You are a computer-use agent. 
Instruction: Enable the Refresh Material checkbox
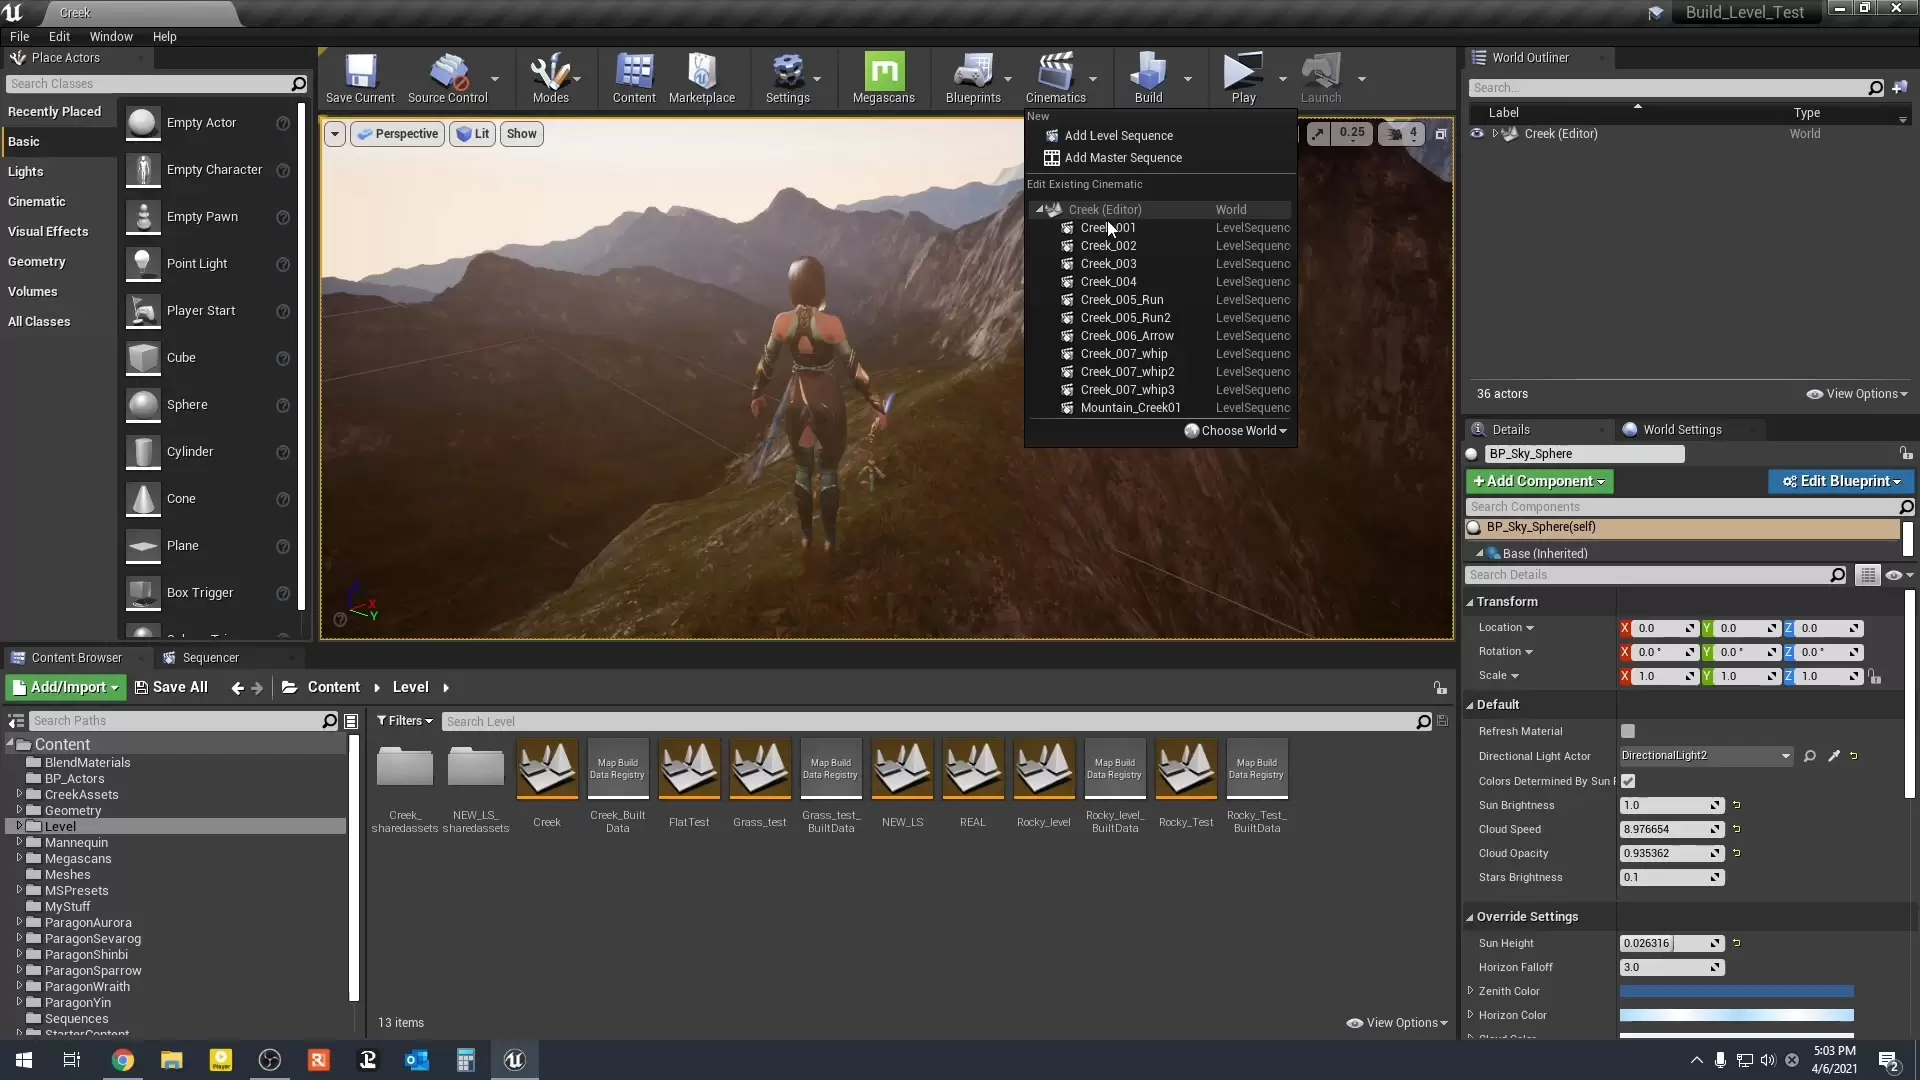[1628, 731]
